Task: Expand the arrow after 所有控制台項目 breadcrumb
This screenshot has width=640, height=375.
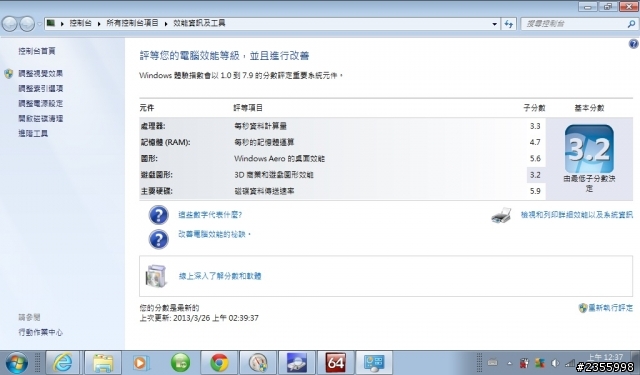Action: 166,24
